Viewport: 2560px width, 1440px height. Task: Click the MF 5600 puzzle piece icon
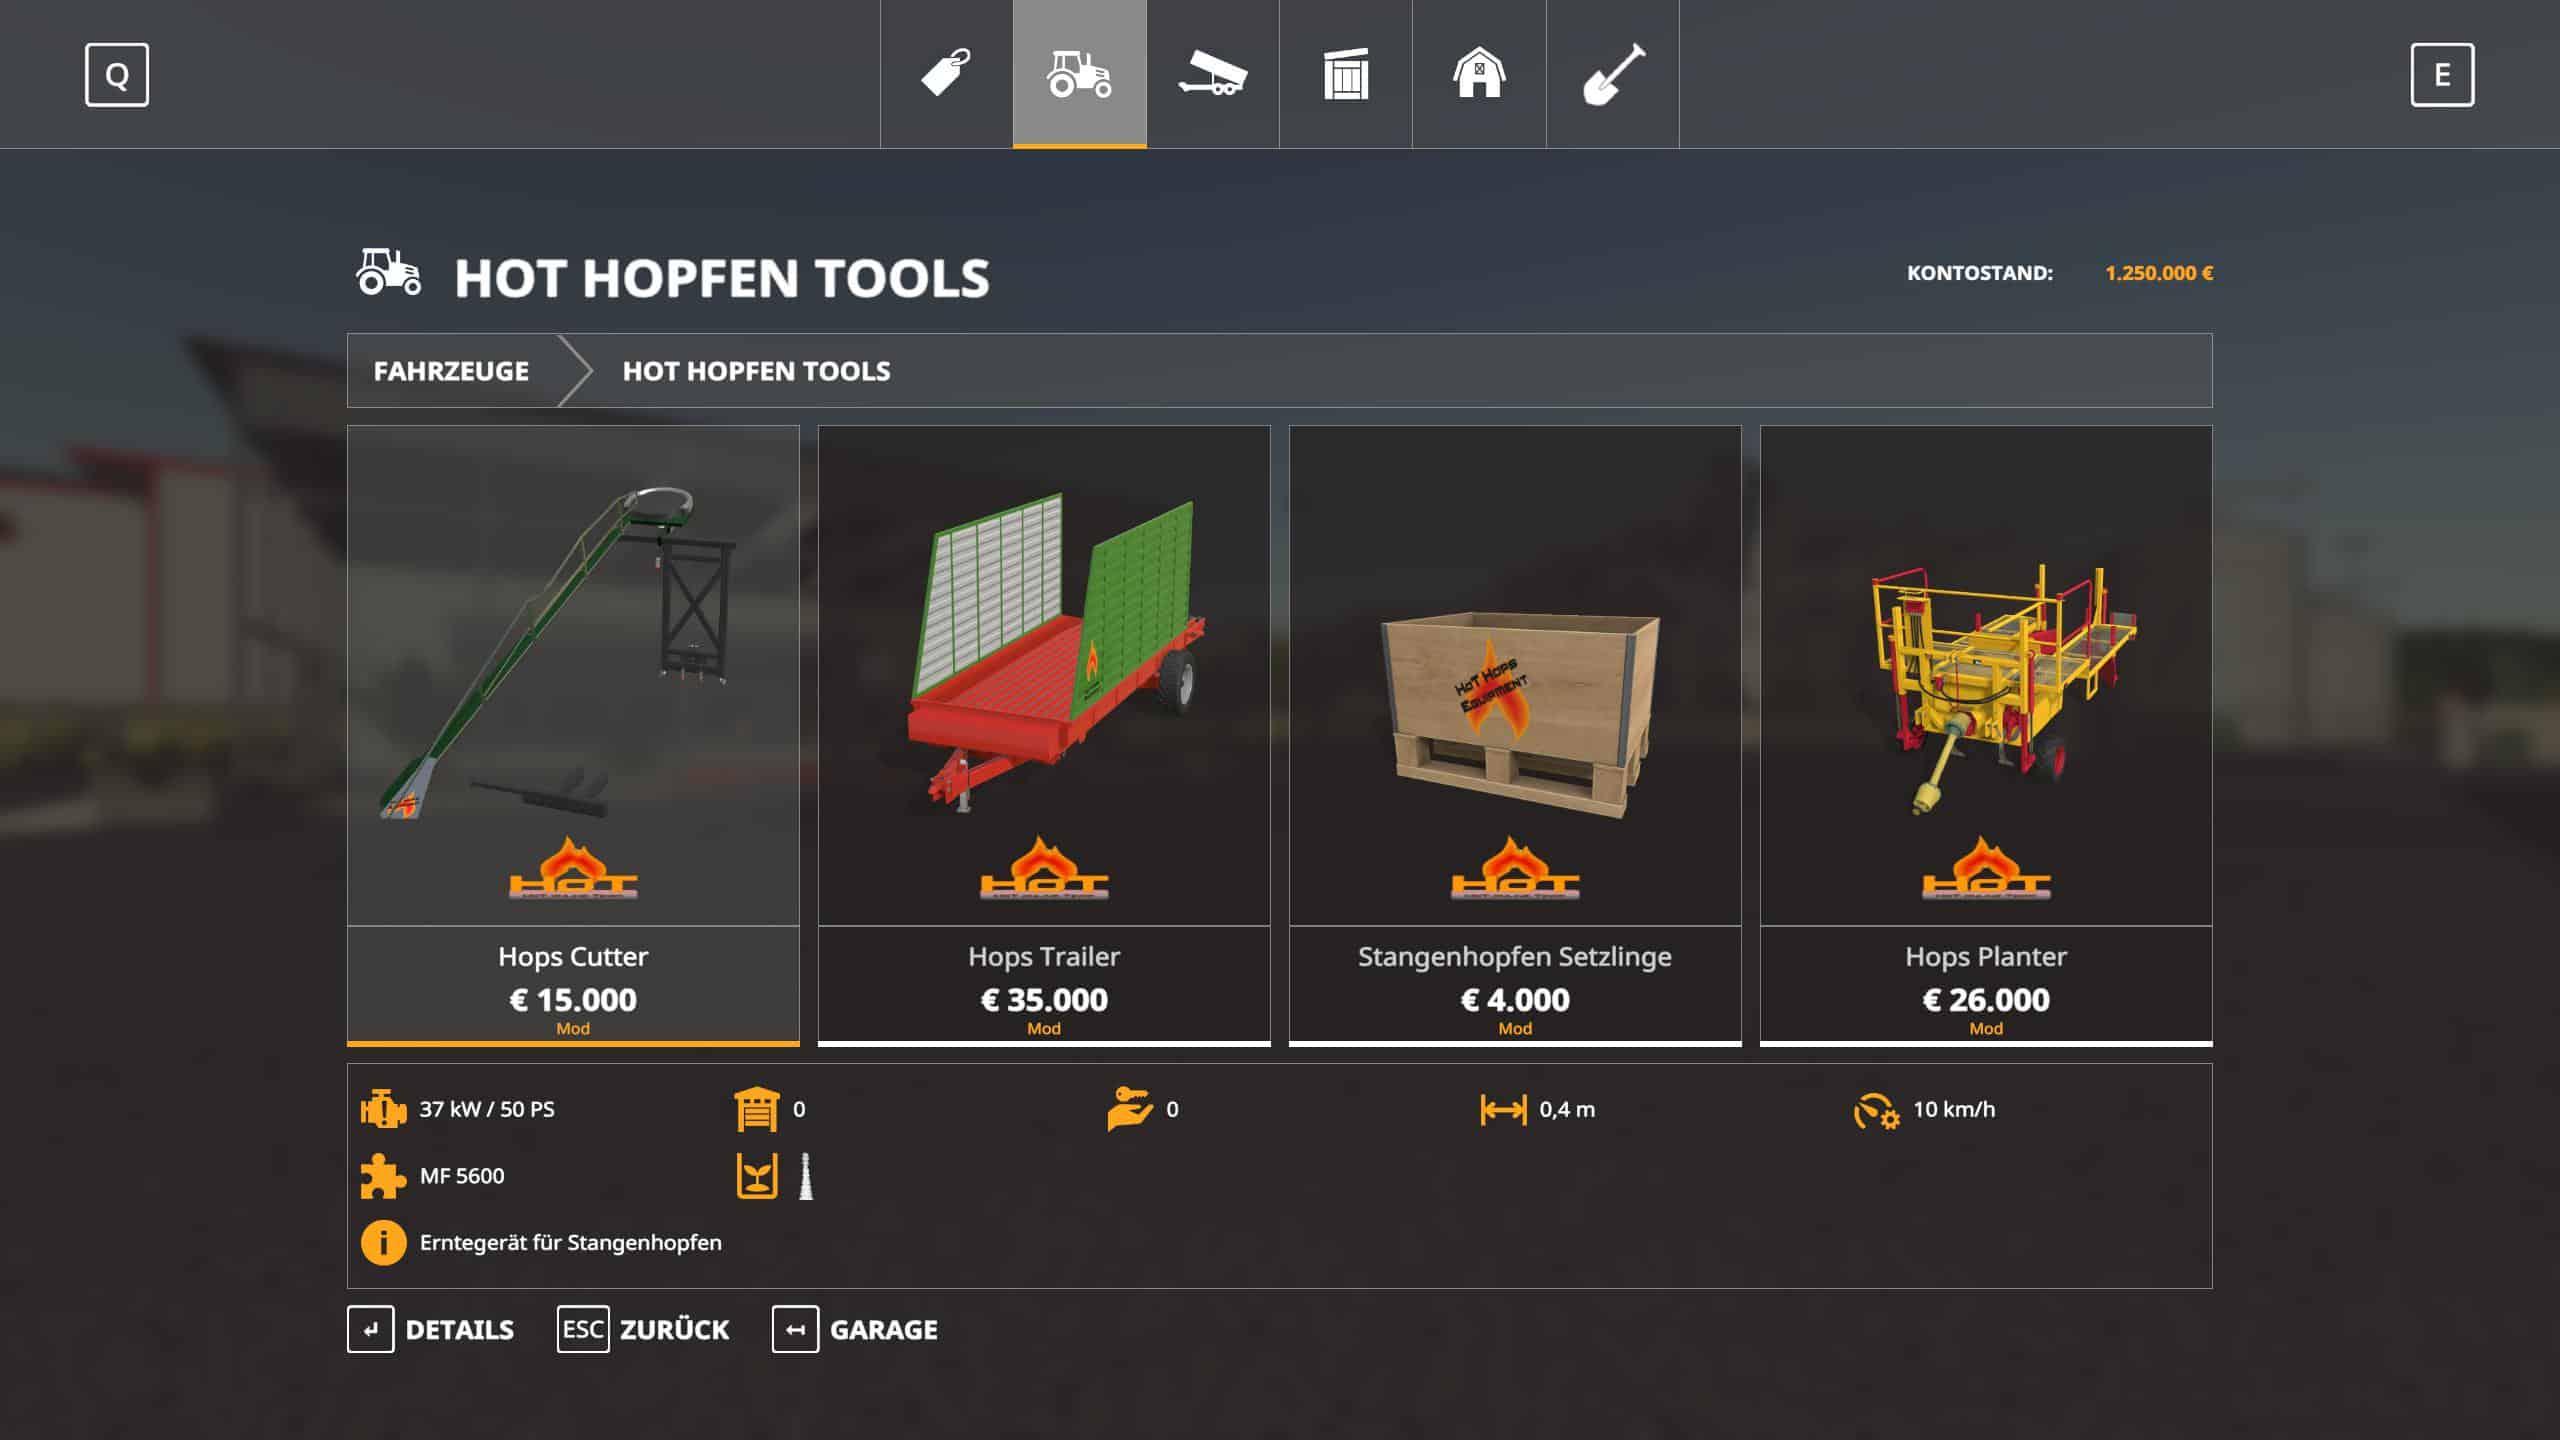[383, 1177]
